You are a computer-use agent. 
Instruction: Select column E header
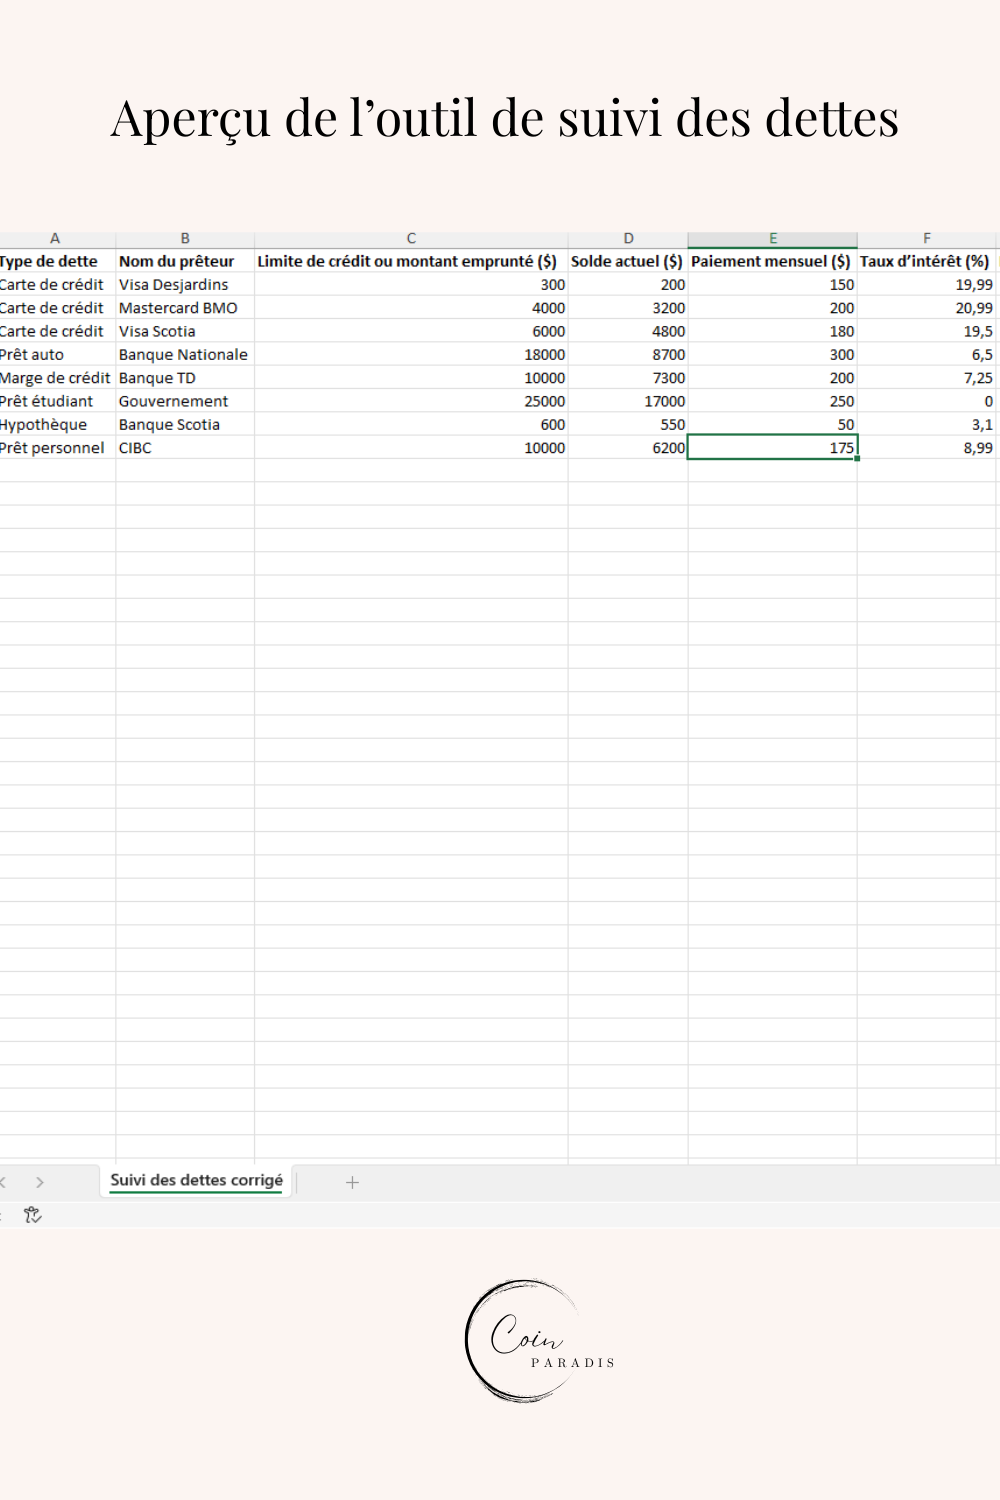coord(773,238)
